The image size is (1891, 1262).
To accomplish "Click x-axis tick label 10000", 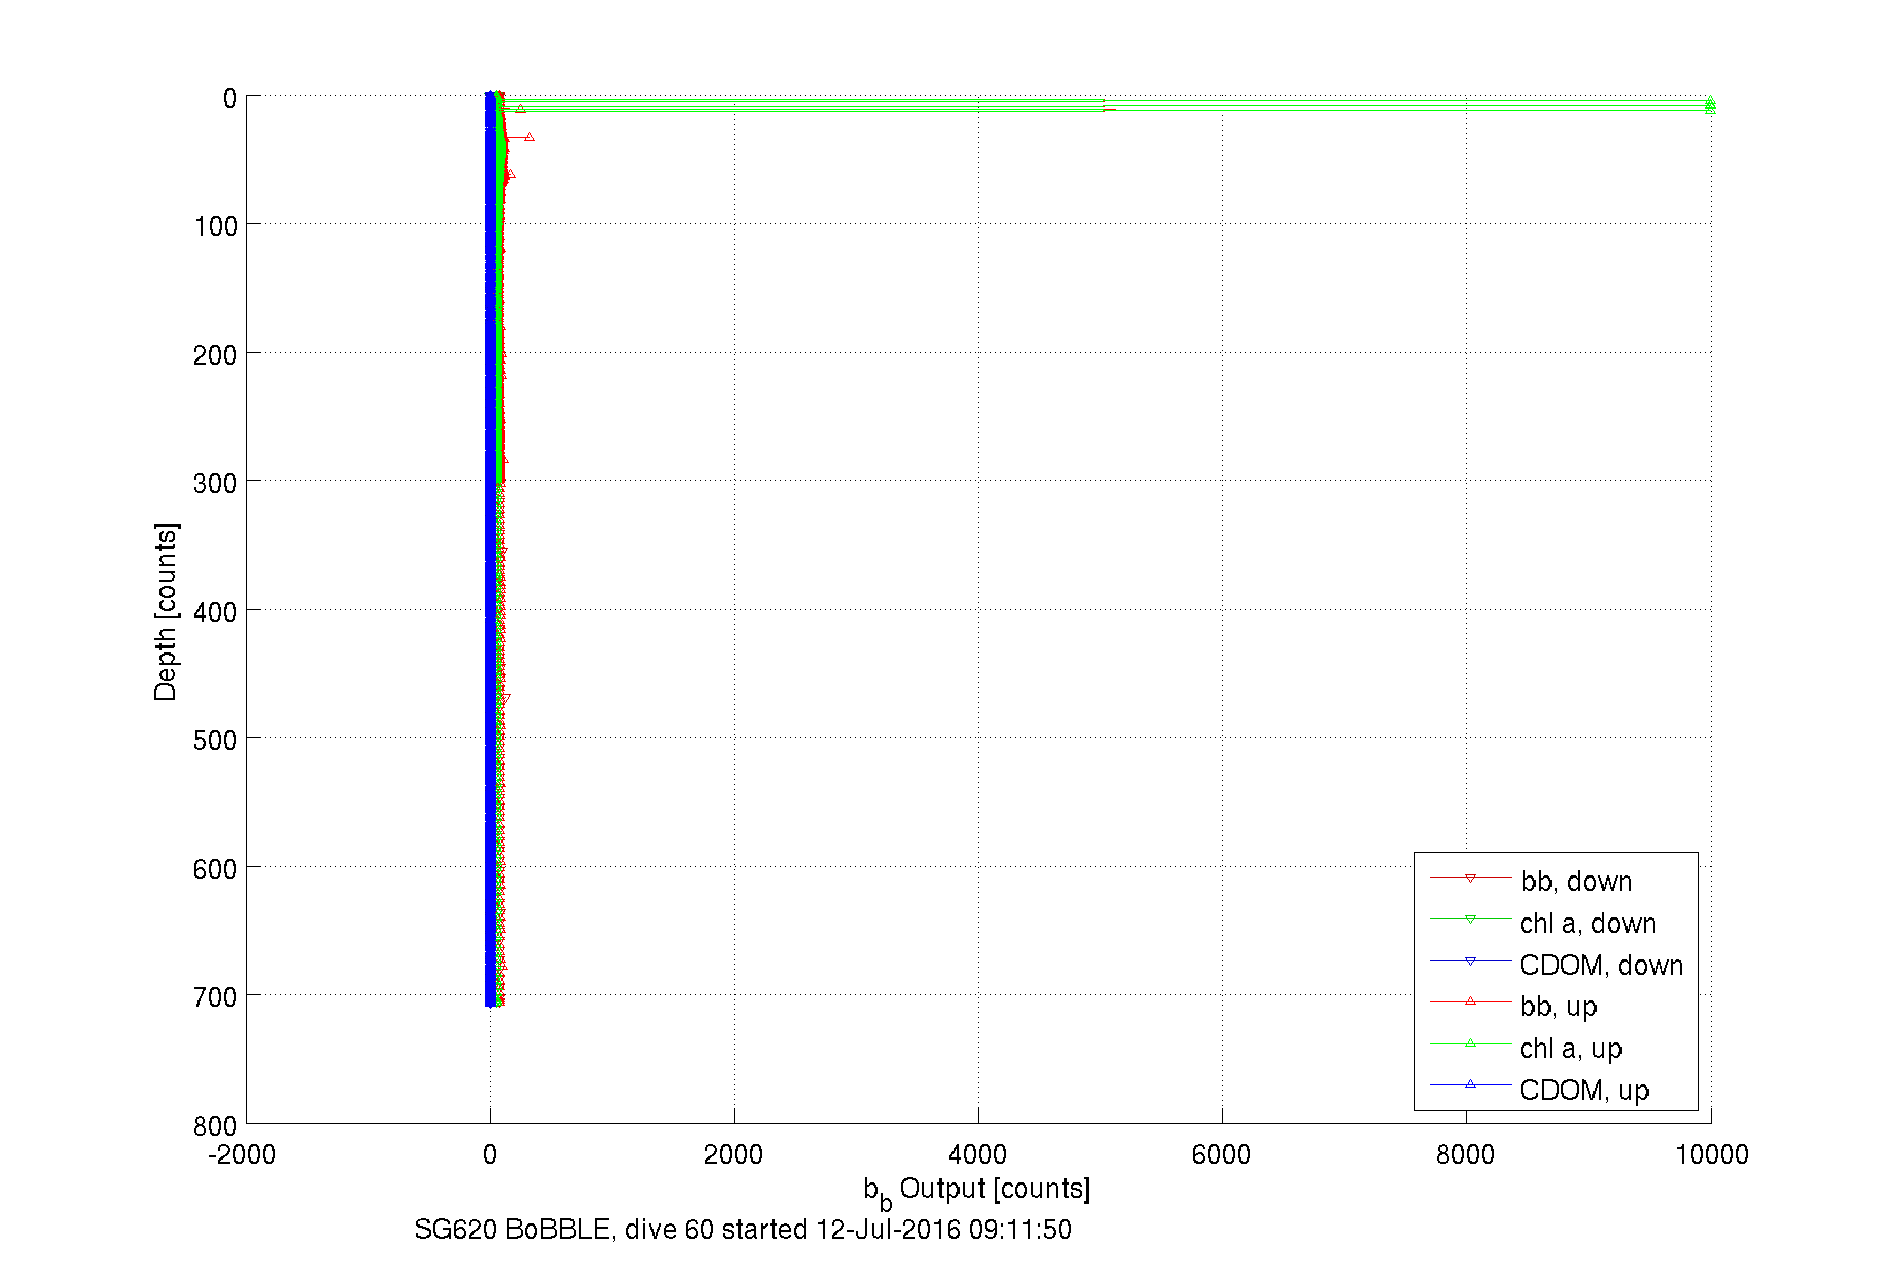I will (x=1712, y=1155).
